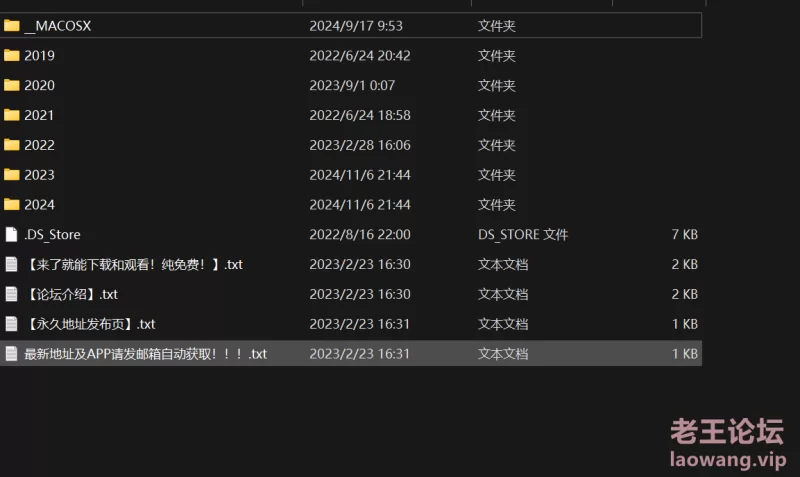
Task: Select the .DS_Store file name
Action: [53, 235]
